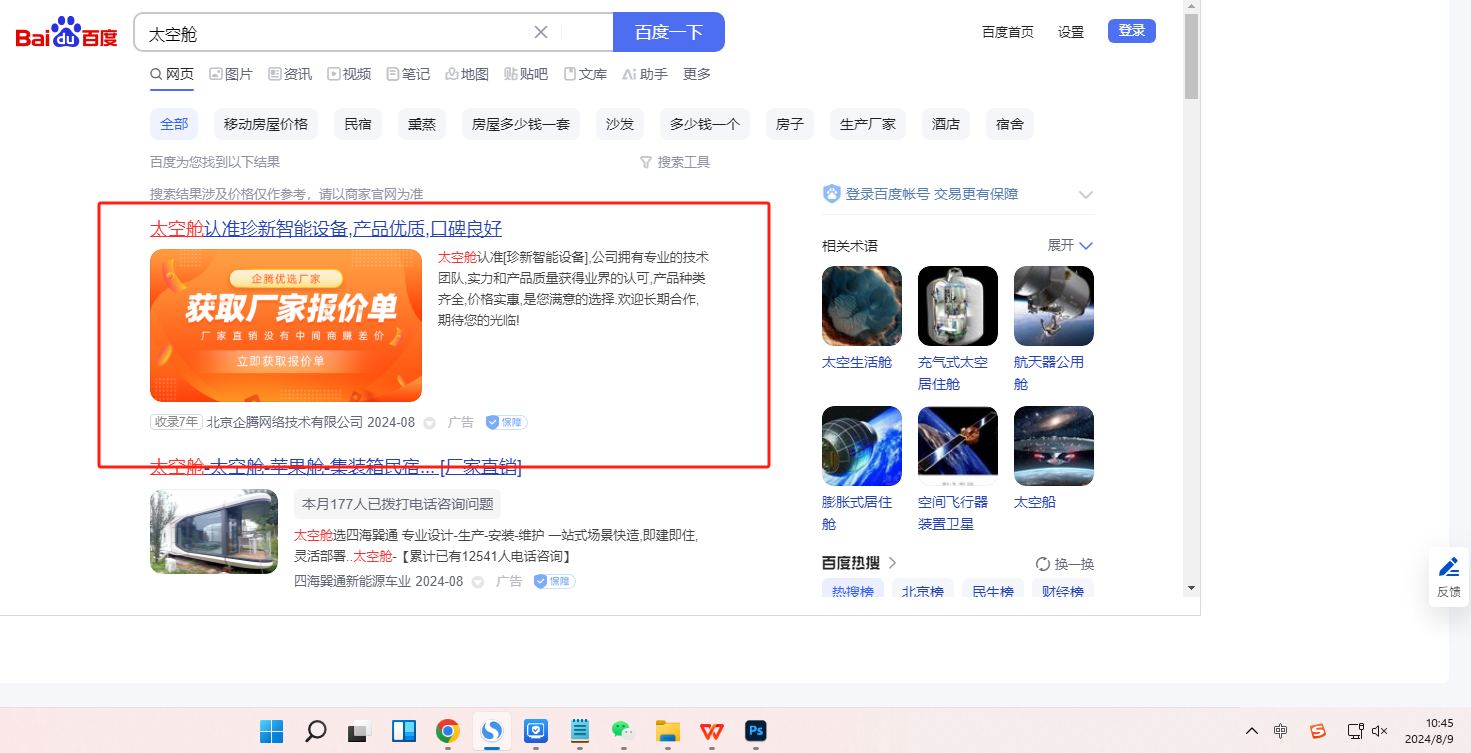The height and width of the screenshot is (753, 1471).
Task: Filter by 酒店 chip
Action: point(946,124)
